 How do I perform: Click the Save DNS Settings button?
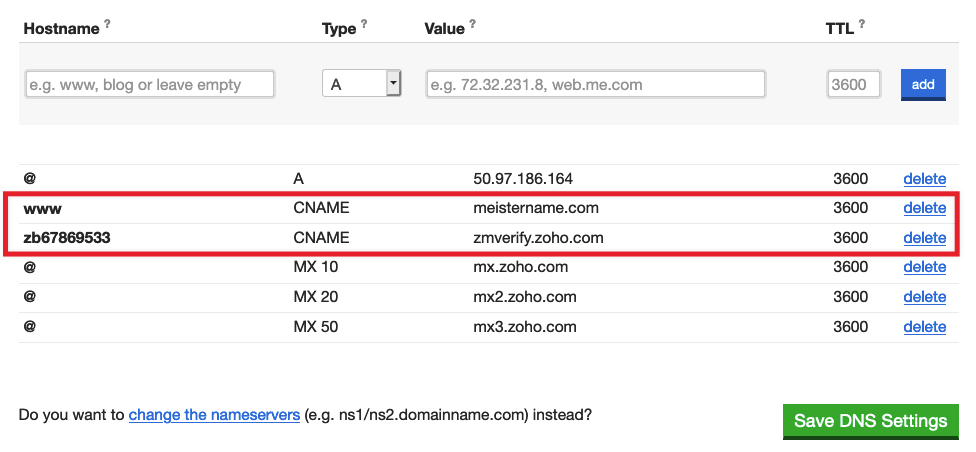point(870,421)
